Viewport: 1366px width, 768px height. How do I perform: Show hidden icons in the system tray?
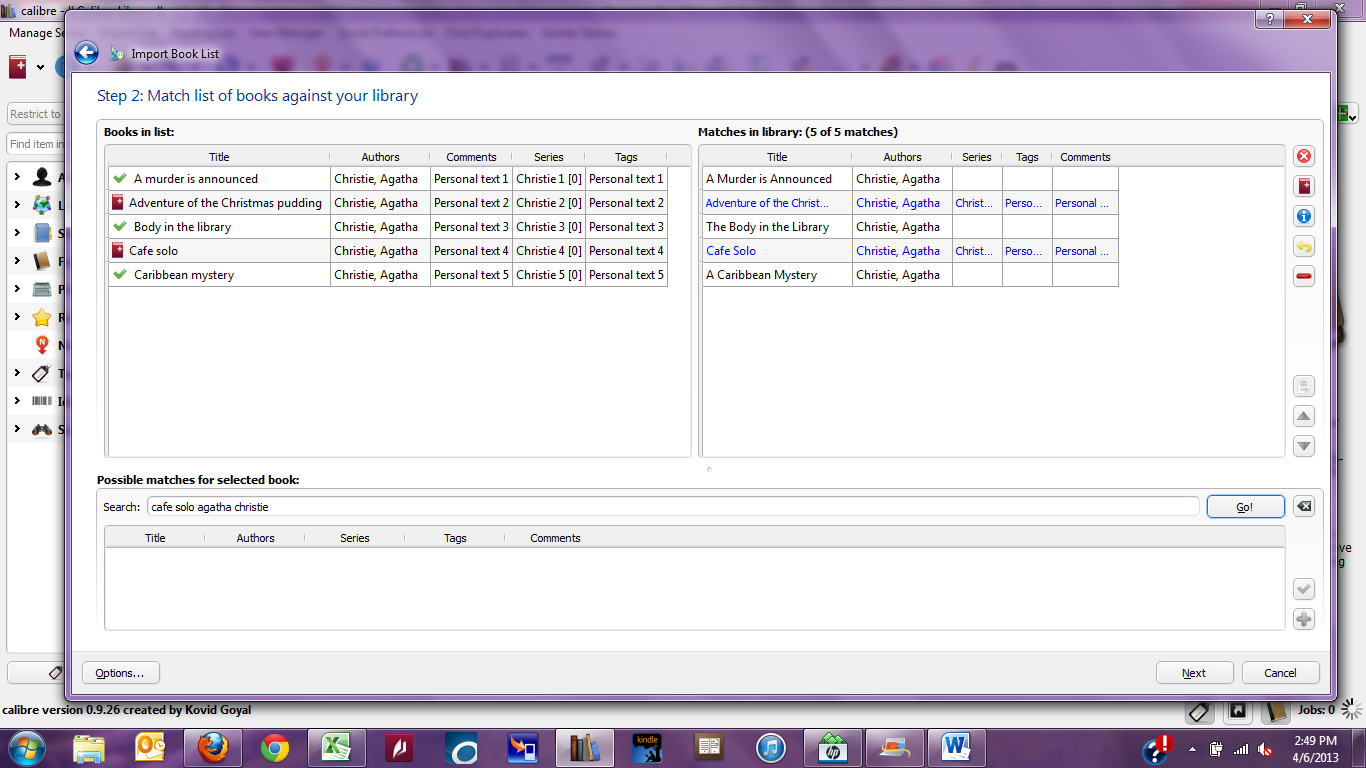click(1192, 748)
